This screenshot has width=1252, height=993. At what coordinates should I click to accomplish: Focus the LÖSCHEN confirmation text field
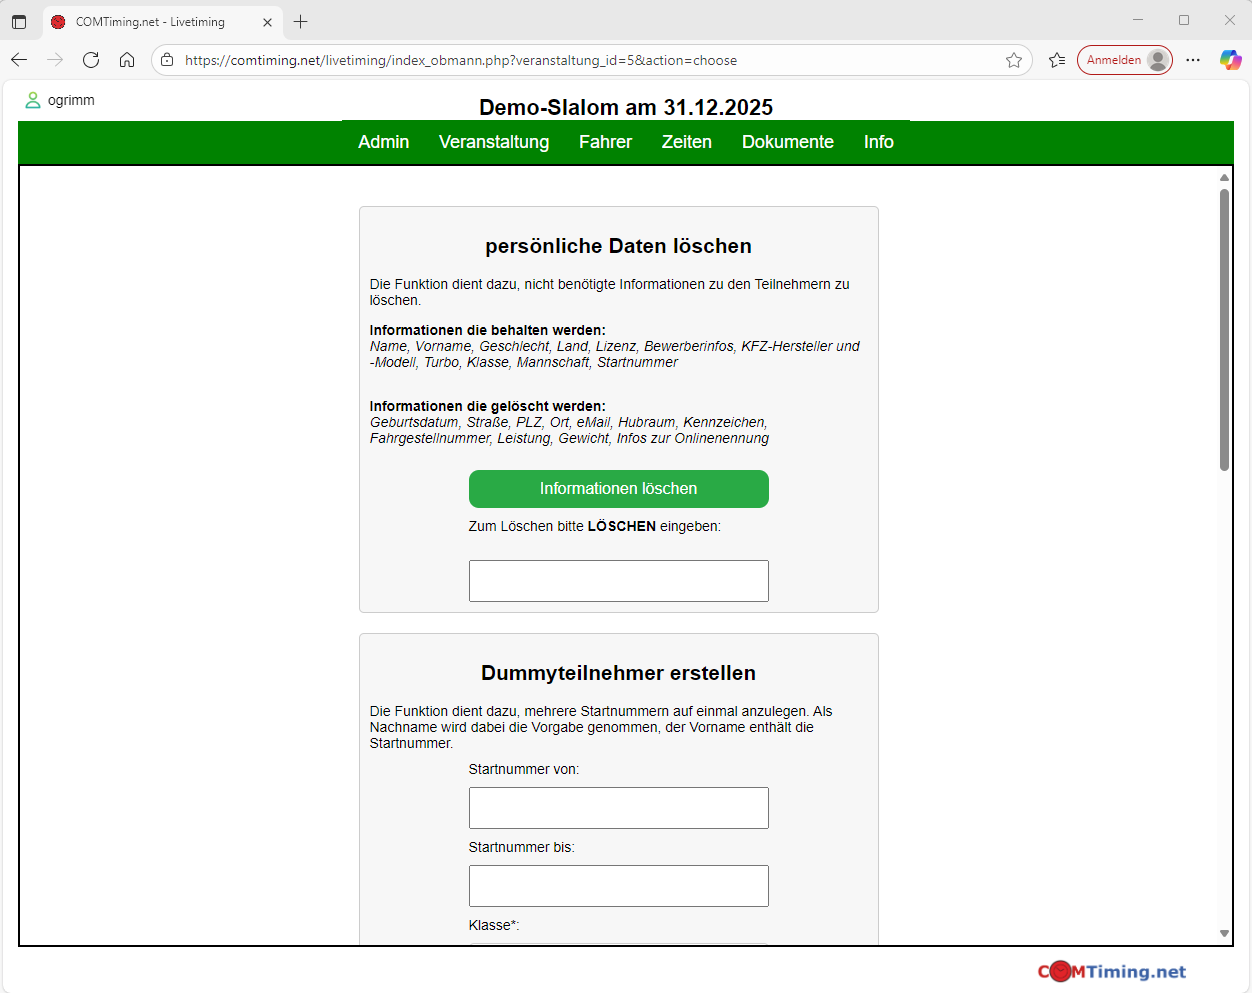coord(618,581)
